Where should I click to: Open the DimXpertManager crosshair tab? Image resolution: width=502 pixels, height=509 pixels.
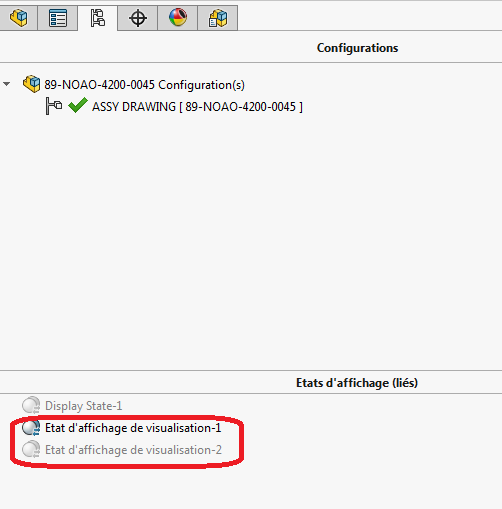138,18
